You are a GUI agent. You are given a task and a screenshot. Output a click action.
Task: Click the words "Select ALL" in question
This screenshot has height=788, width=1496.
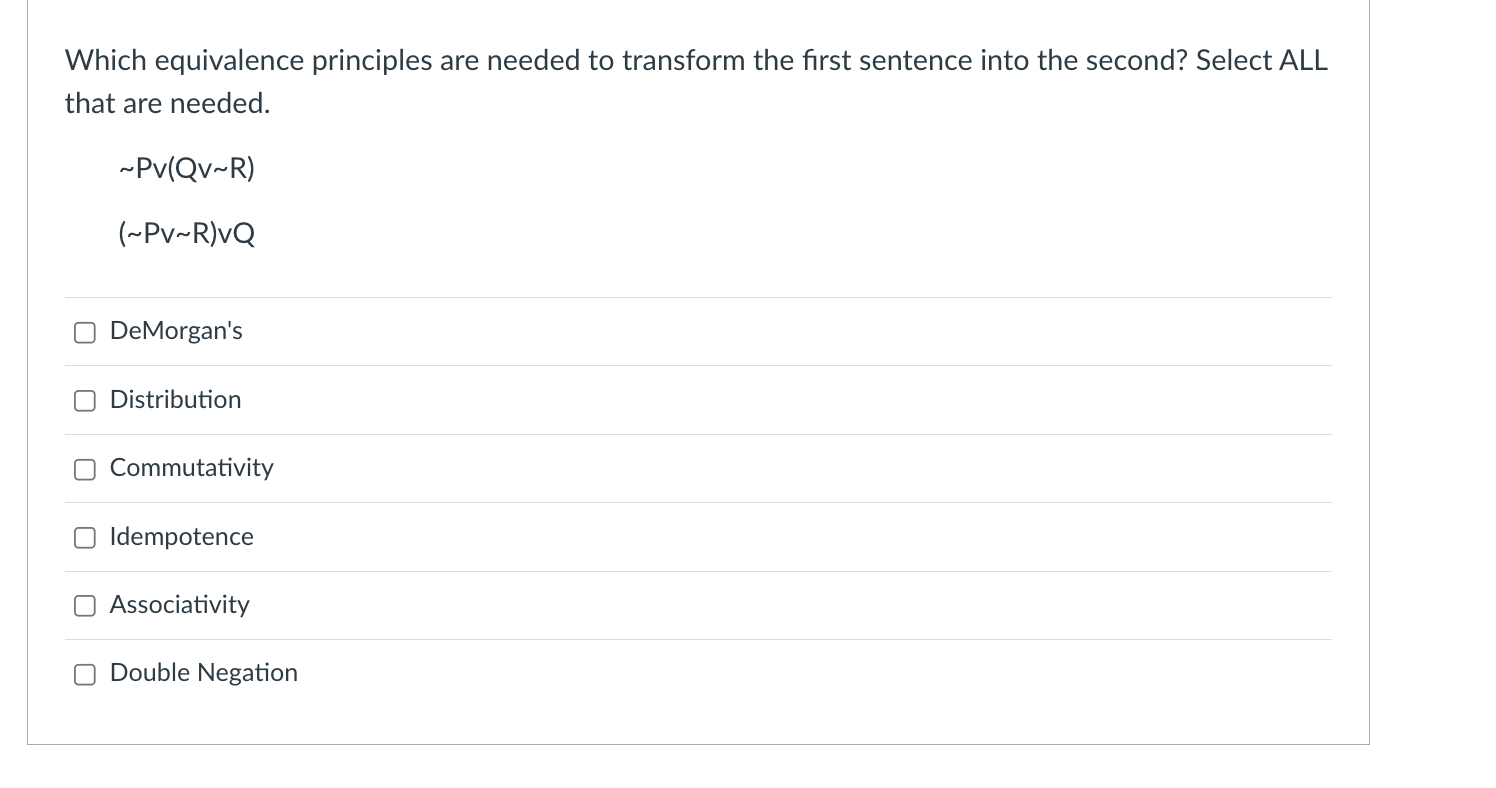(x=1262, y=60)
